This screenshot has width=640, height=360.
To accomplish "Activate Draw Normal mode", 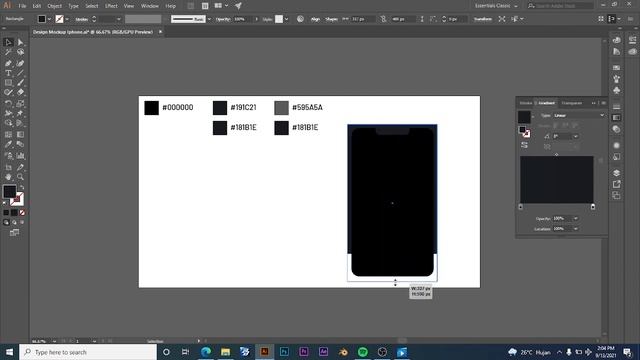I will pos(6,222).
